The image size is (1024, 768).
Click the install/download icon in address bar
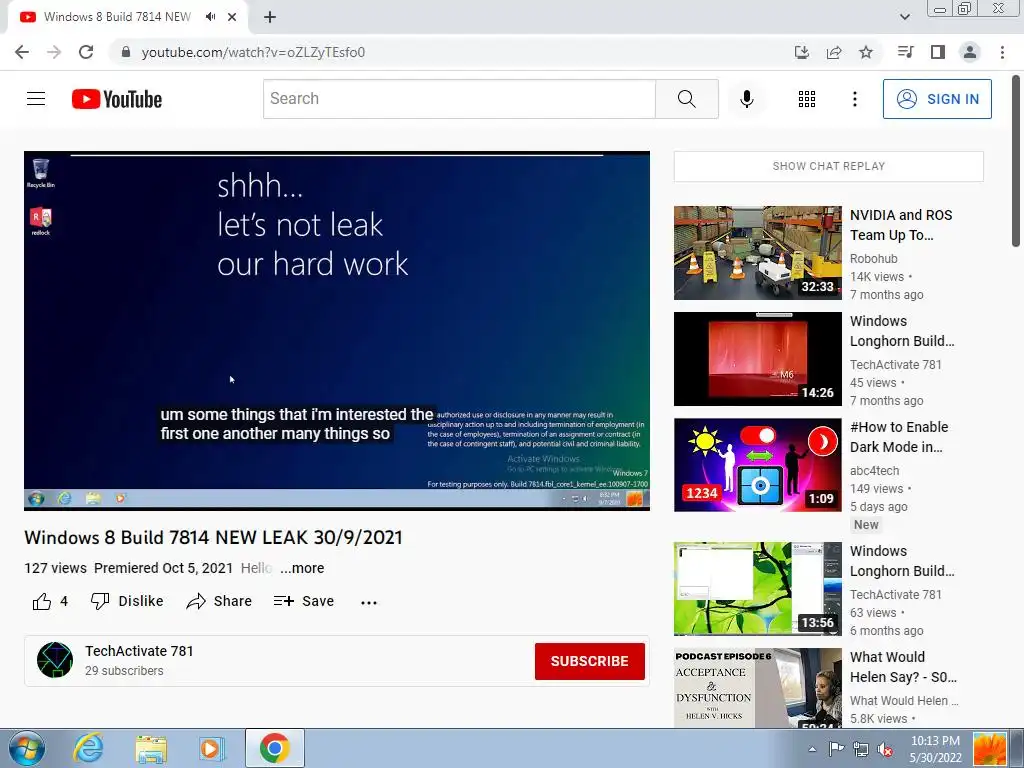(802, 52)
